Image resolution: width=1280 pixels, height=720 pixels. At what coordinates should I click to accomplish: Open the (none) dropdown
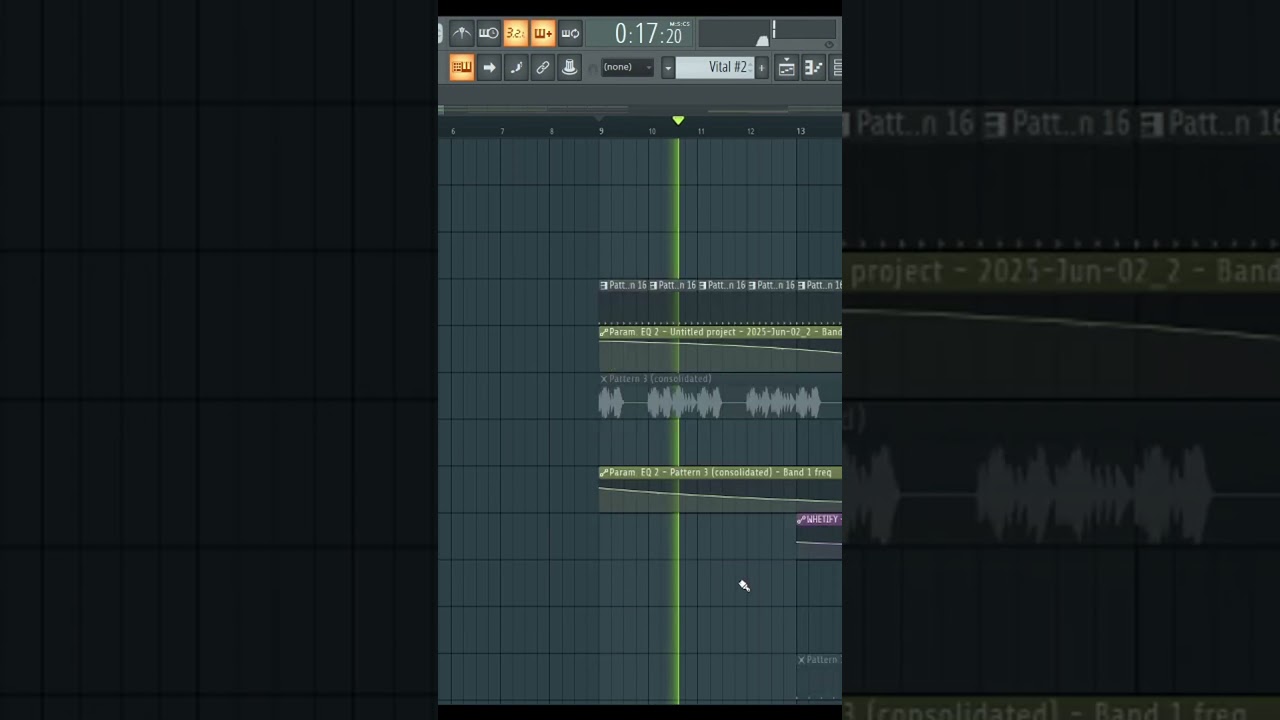pyautogui.click(x=627, y=67)
